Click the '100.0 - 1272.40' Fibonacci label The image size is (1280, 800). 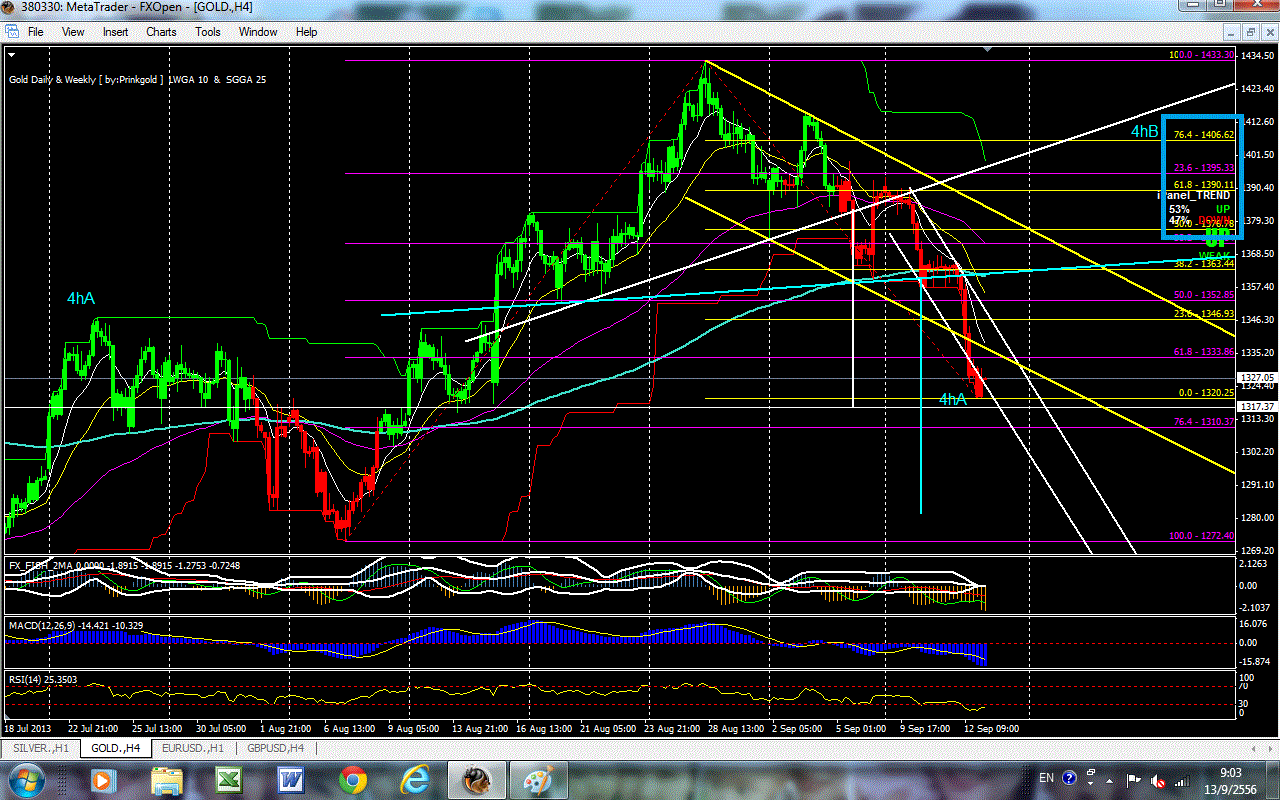pos(1202,536)
